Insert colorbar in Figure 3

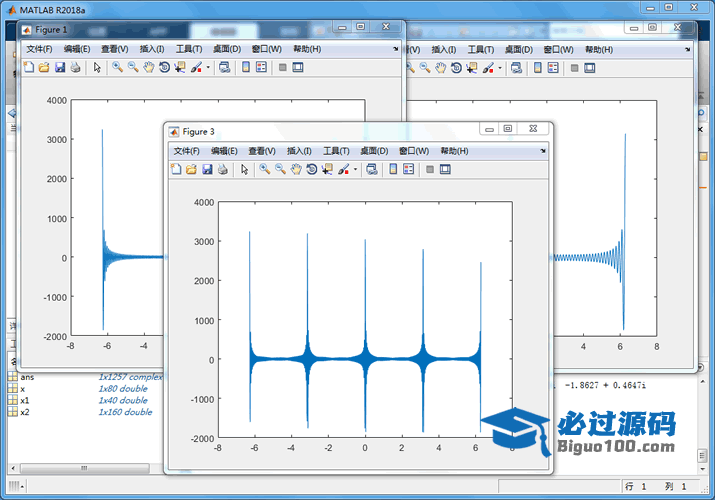(x=393, y=170)
